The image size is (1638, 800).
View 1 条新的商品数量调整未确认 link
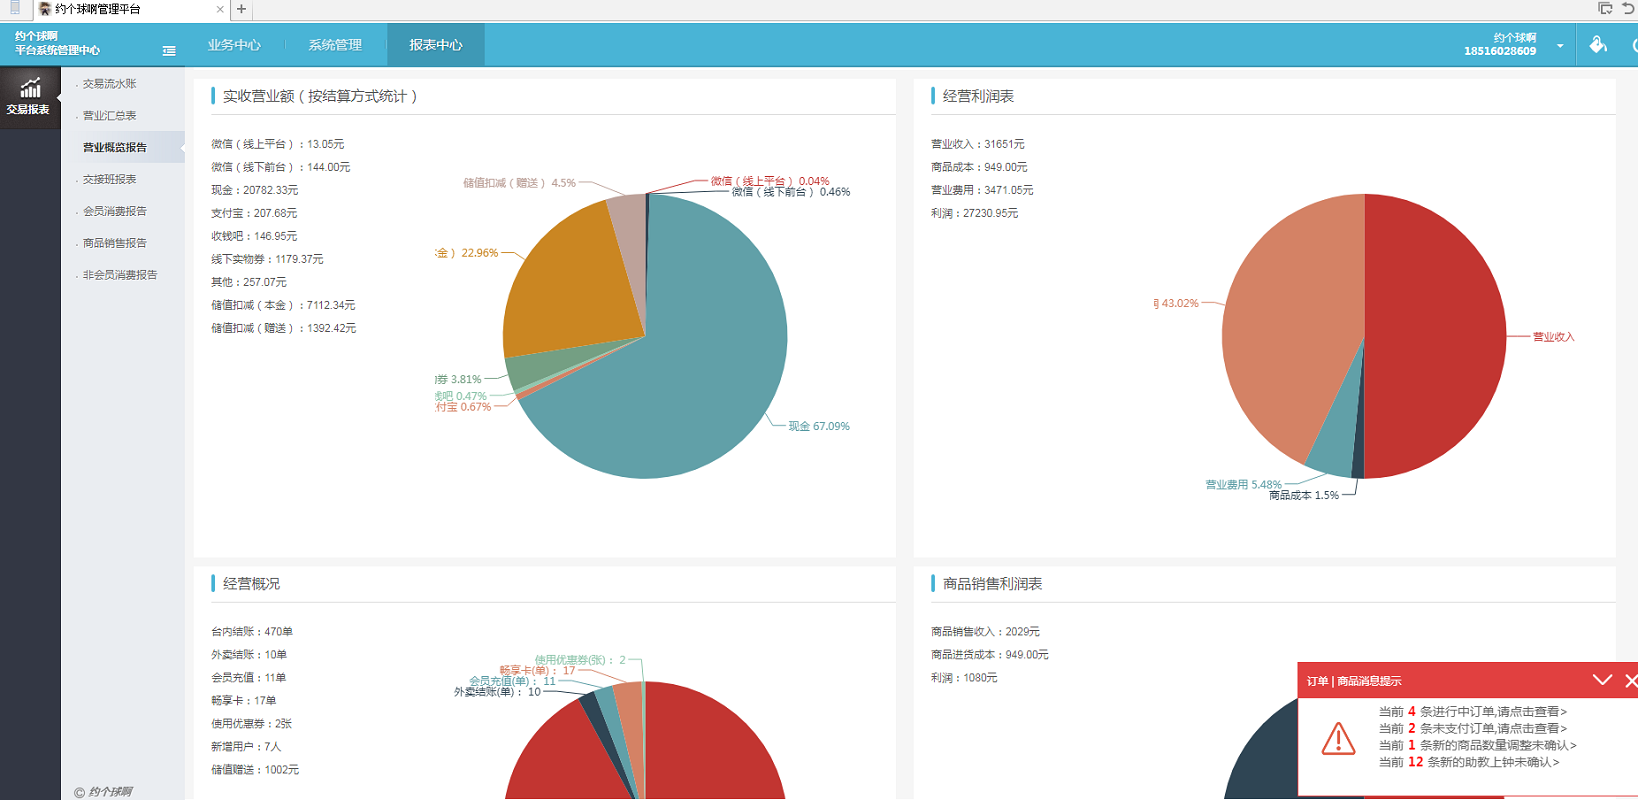click(1478, 745)
